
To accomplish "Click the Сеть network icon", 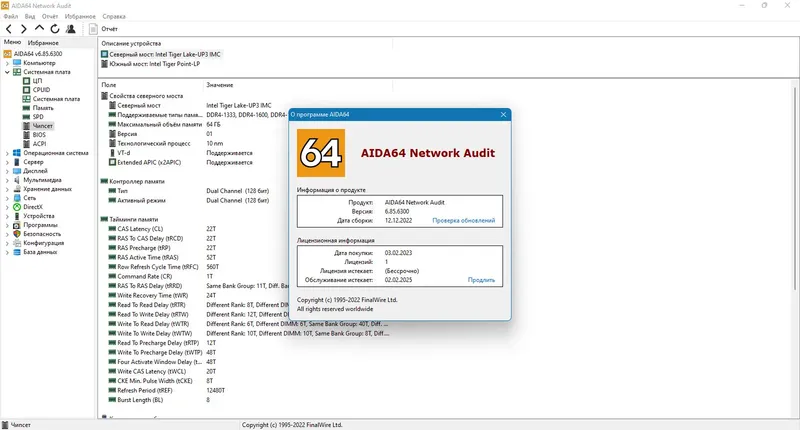I will 17,198.
